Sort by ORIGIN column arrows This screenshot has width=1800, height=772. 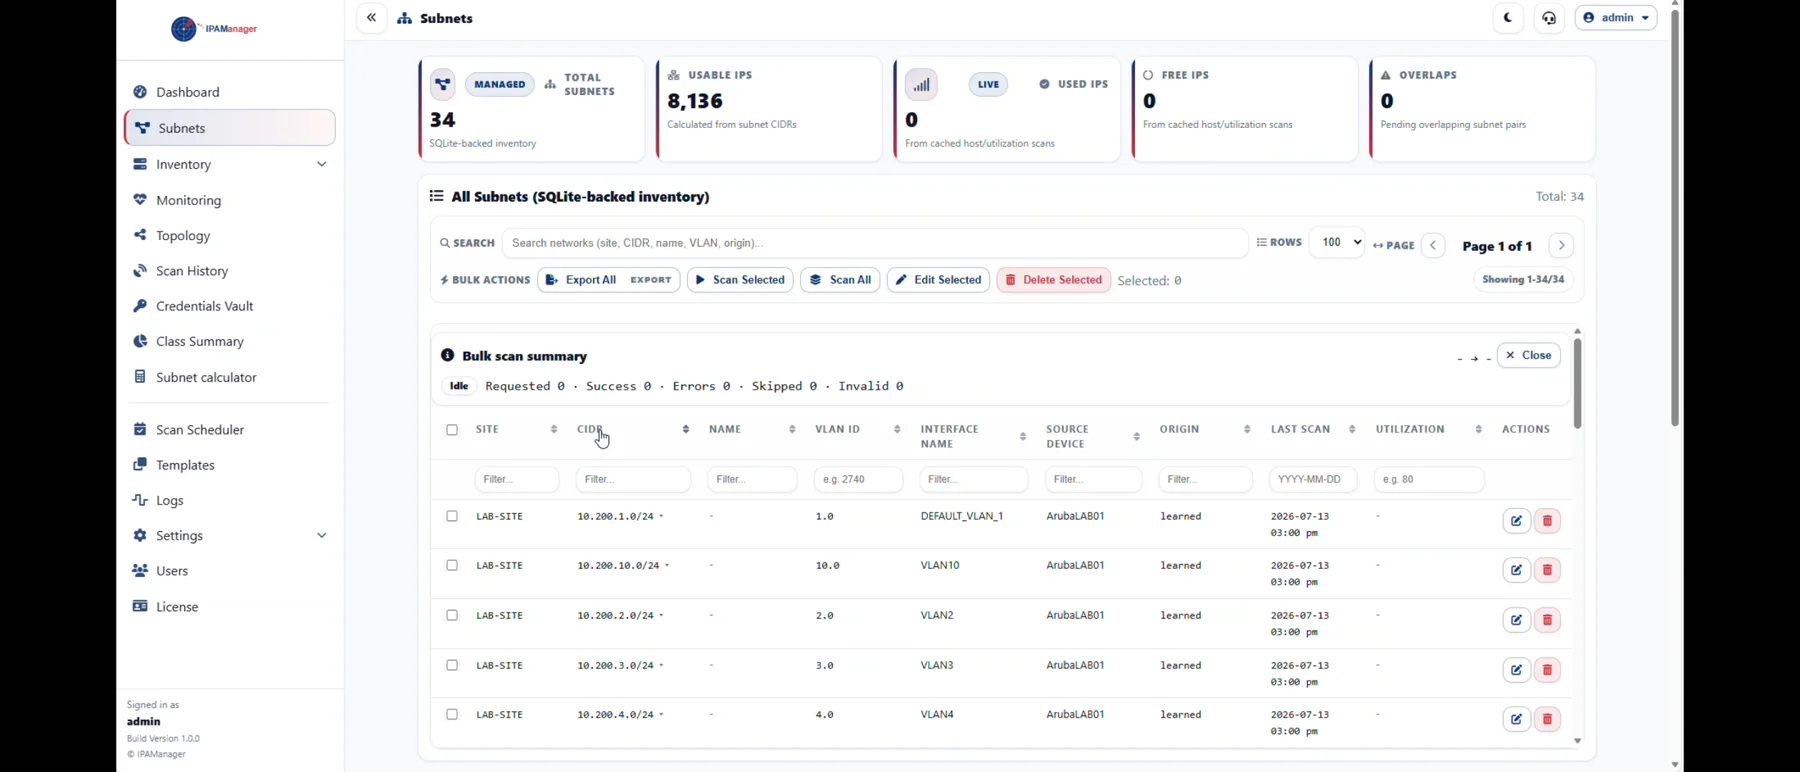pos(1247,430)
